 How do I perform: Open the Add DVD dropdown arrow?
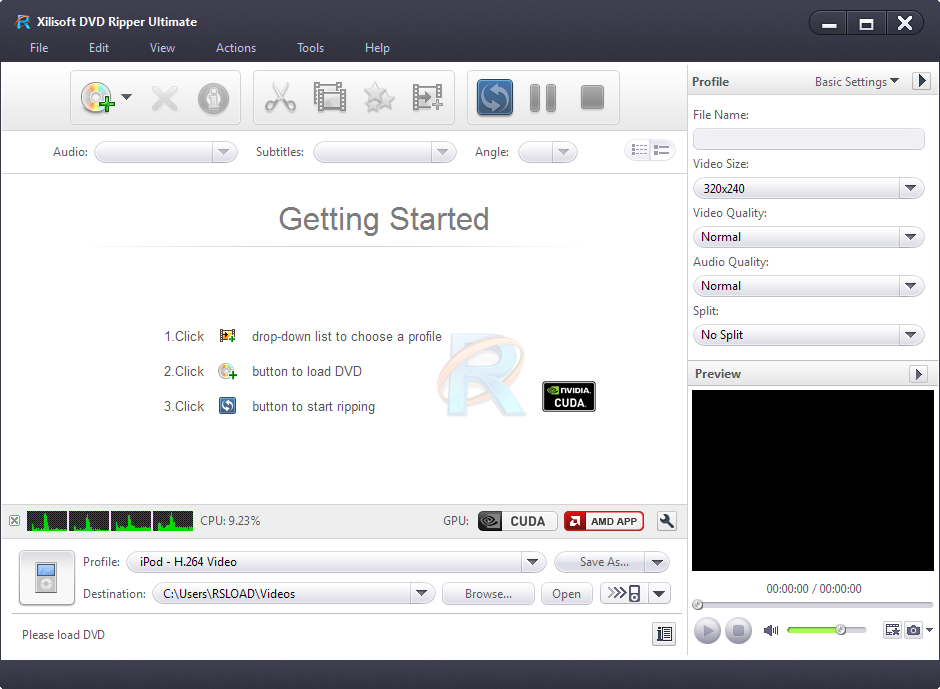126,97
